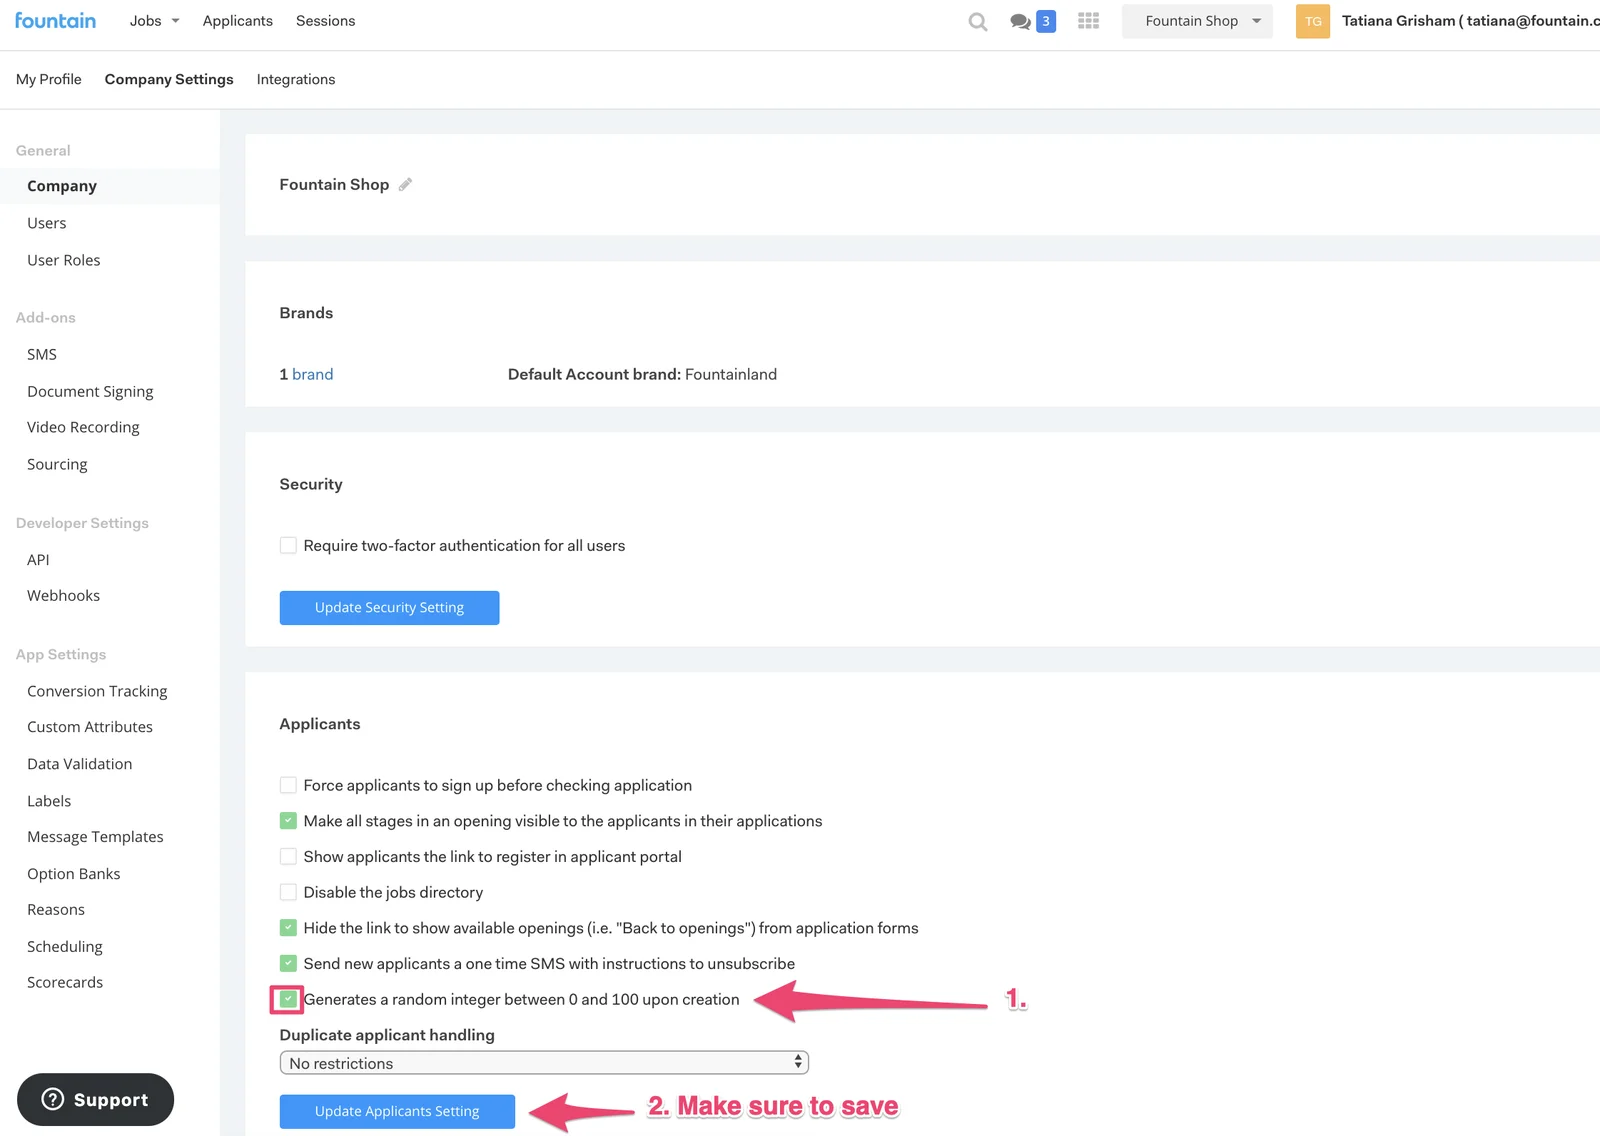The width and height of the screenshot is (1600, 1136).
Task: Open the Duplicate applicant handling select
Action: 544,1063
